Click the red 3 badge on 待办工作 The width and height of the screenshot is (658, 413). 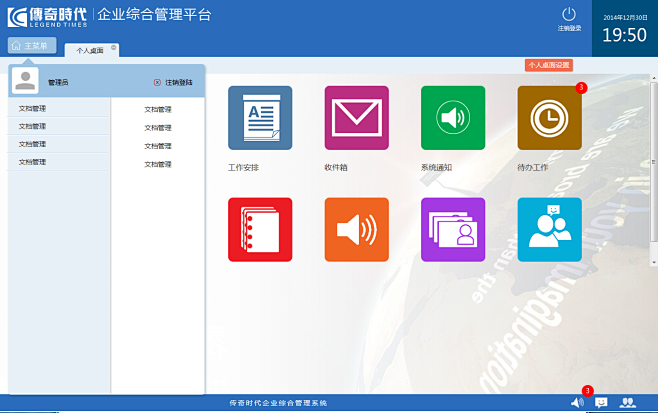(x=581, y=87)
